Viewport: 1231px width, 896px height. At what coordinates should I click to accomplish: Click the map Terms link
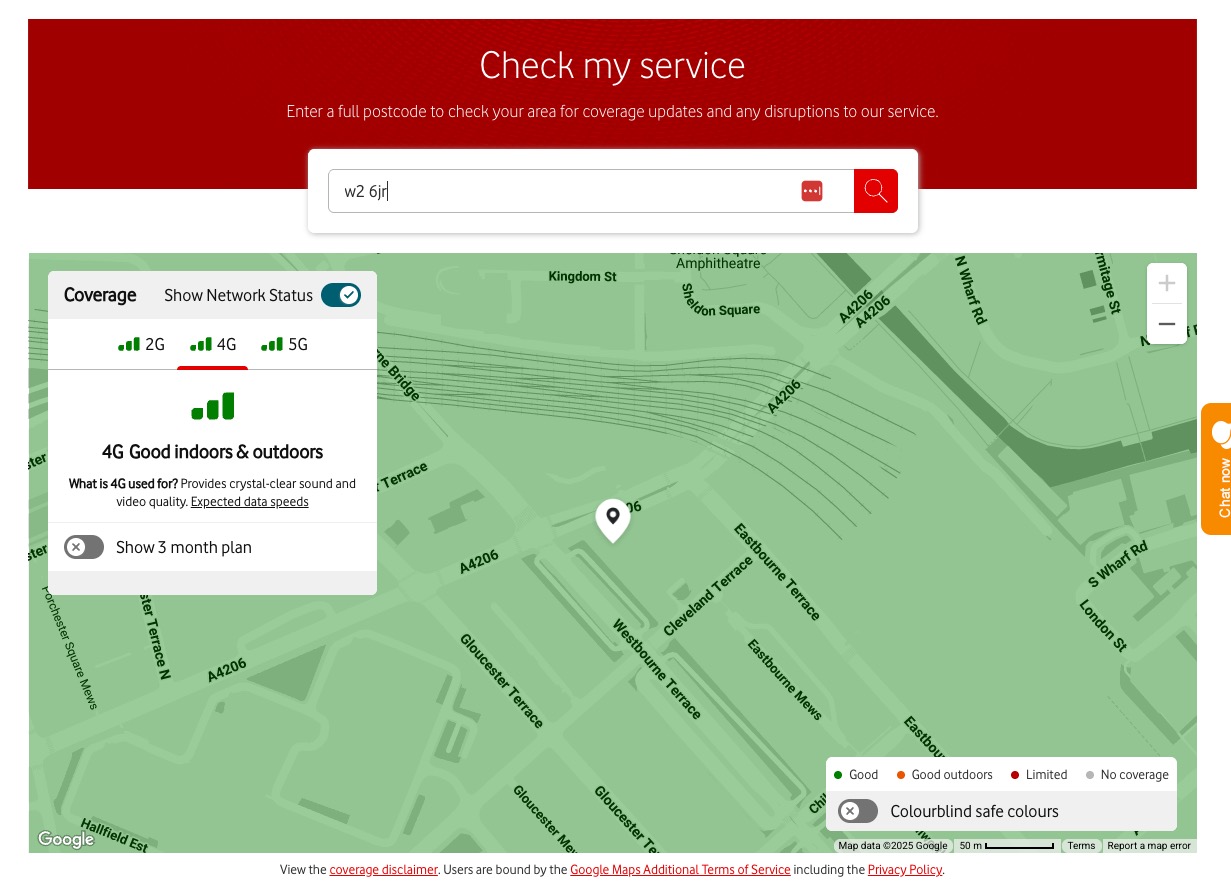coord(1081,846)
